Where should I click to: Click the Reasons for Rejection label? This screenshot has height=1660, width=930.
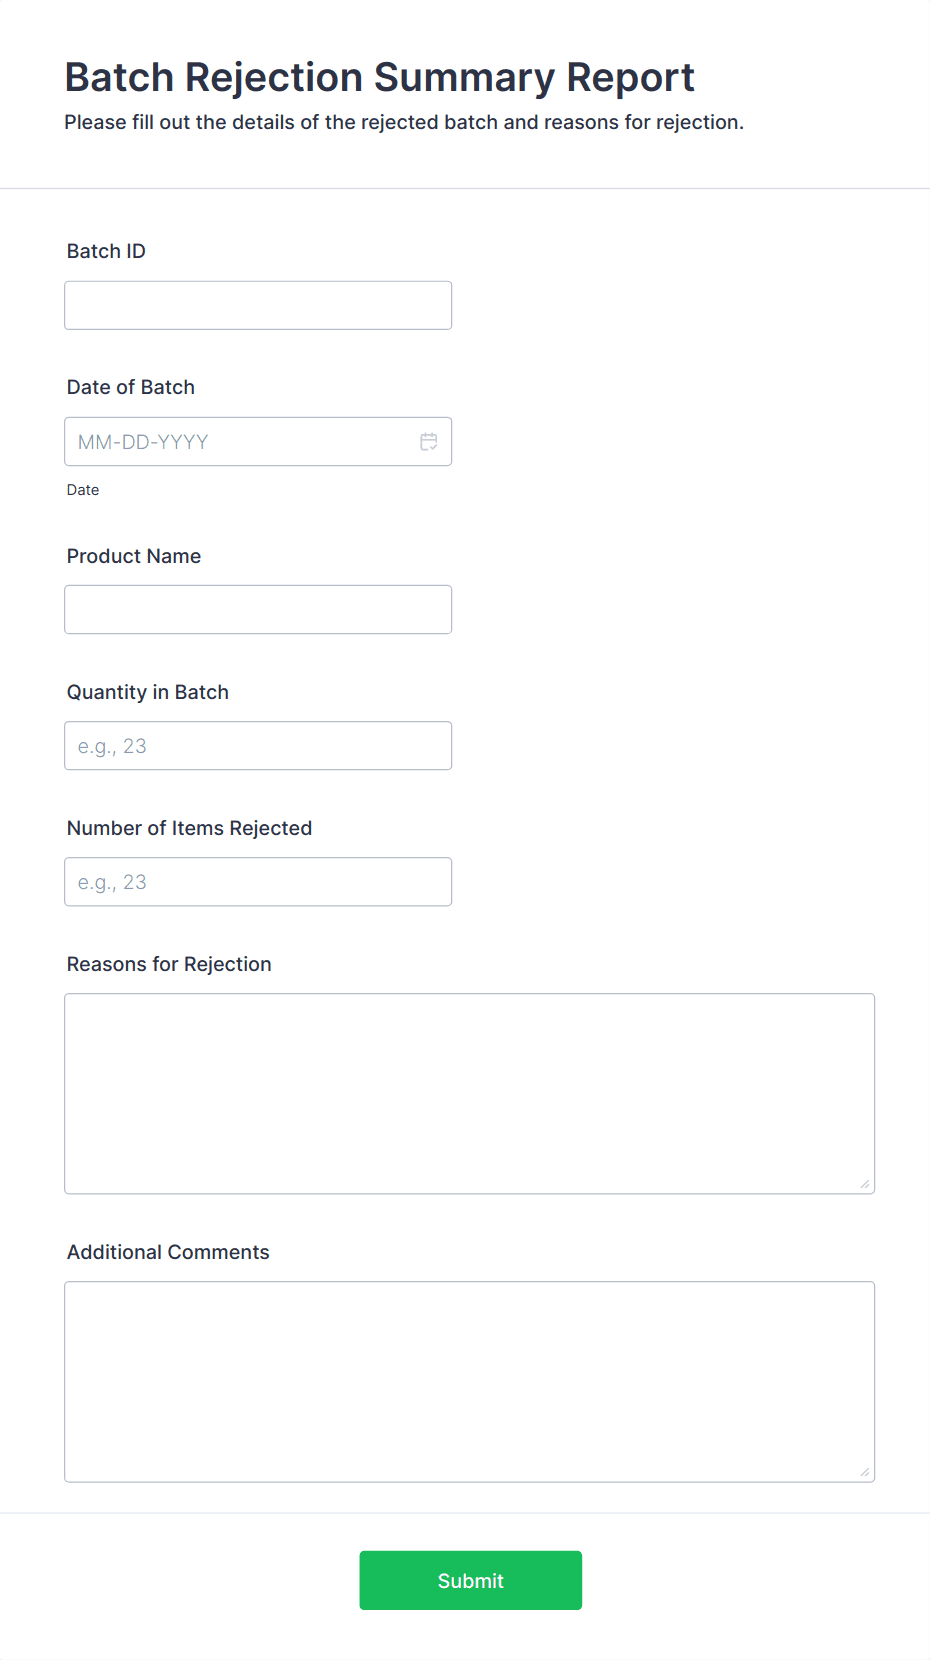click(169, 964)
